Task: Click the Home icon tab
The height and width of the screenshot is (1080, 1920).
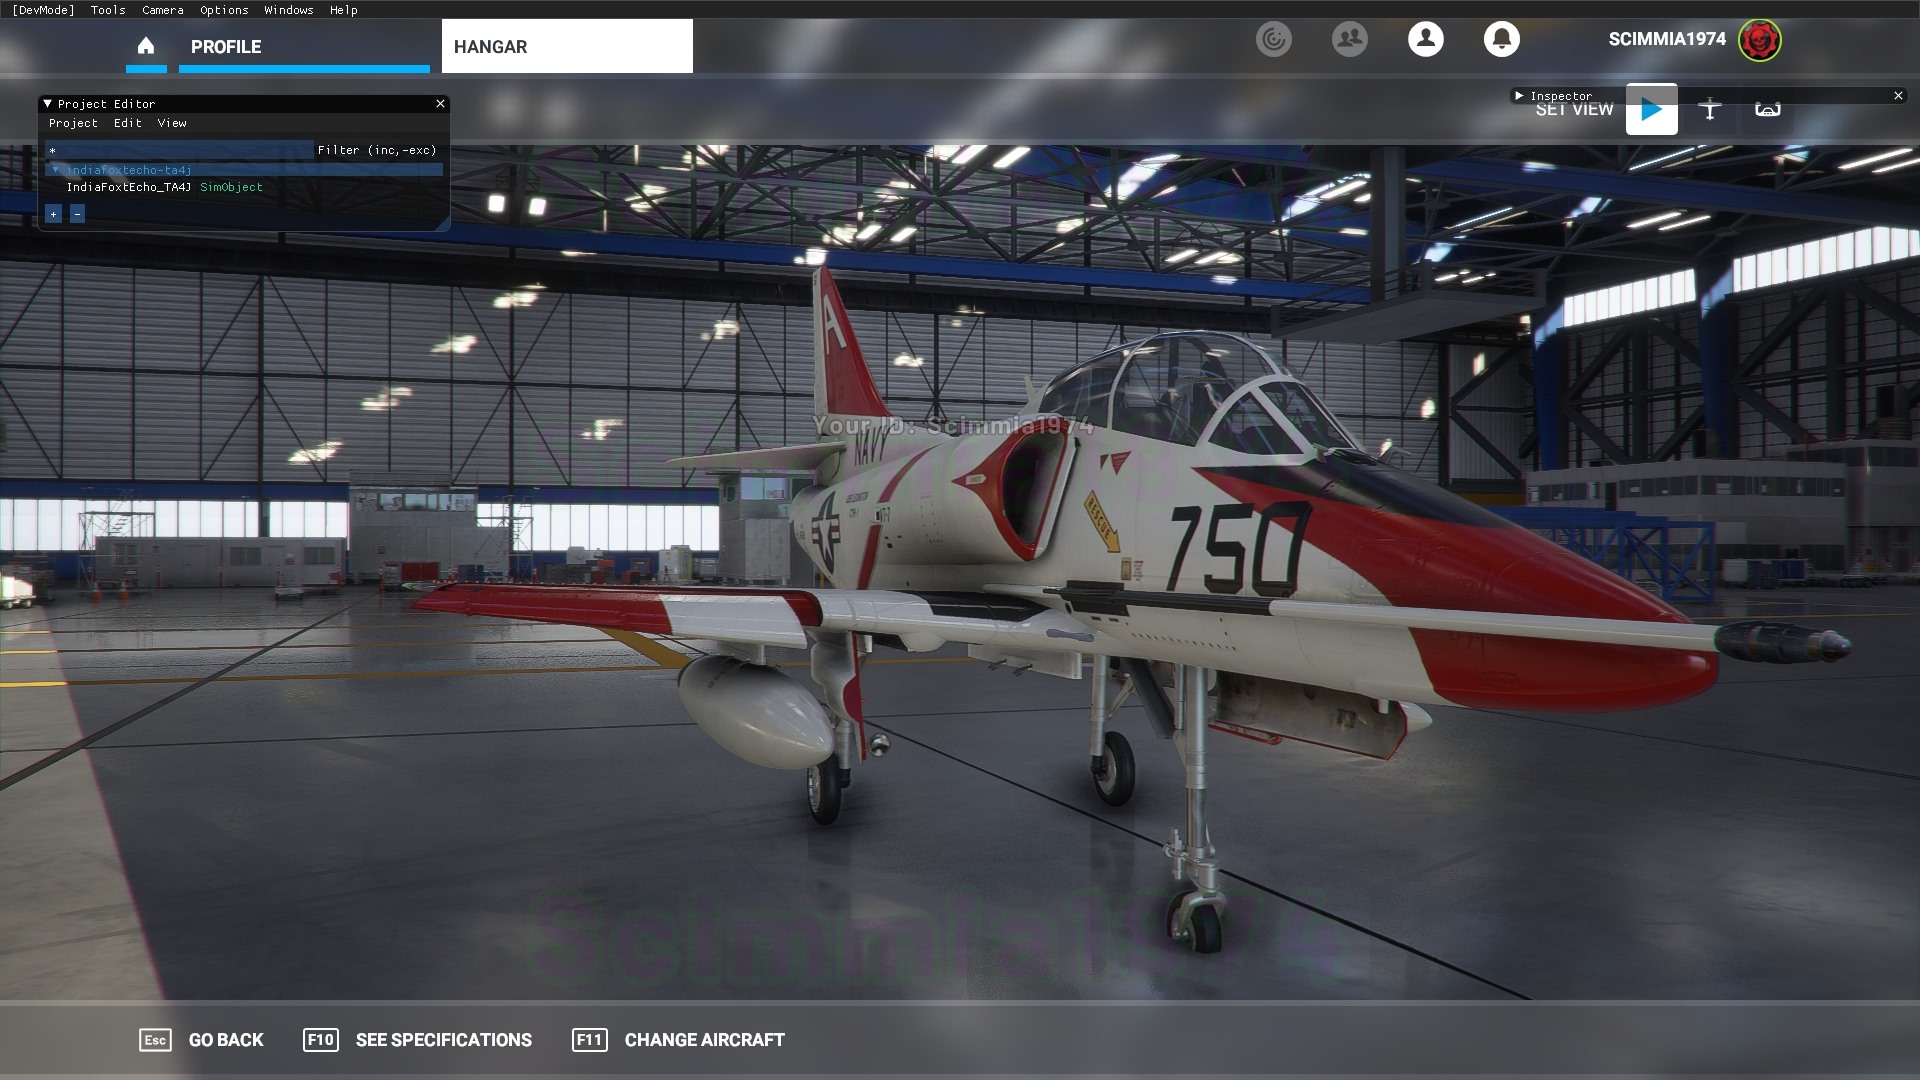Action: click(146, 46)
